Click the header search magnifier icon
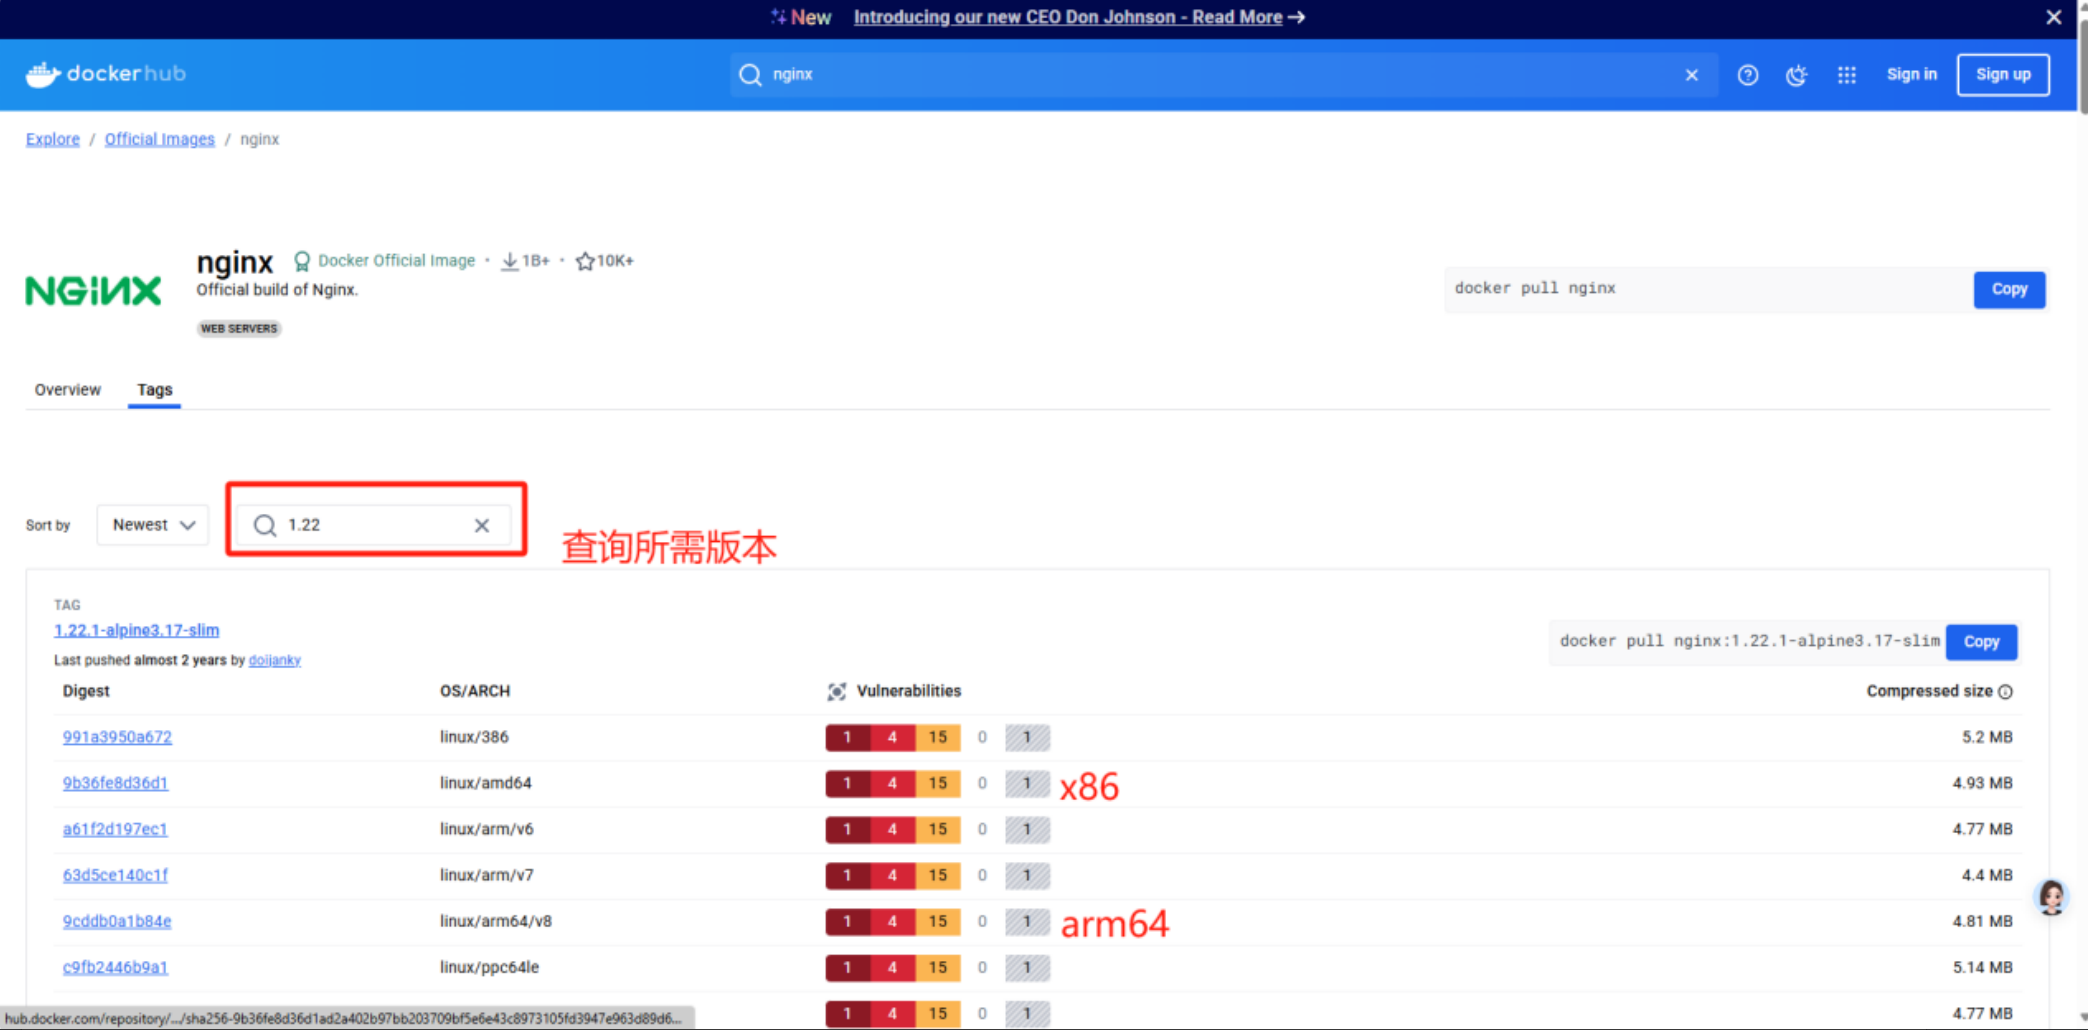Screen dimensions: 2088x1030 [x=750, y=75]
